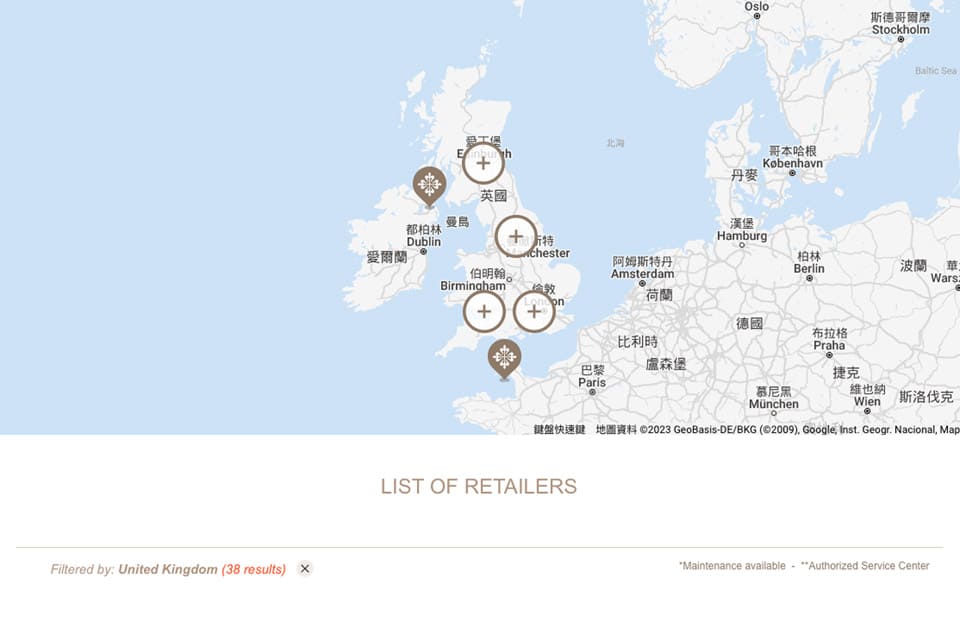Select the retailer pin in Northern Ireland
Viewport: 960px width, 635px height.
(x=430, y=185)
